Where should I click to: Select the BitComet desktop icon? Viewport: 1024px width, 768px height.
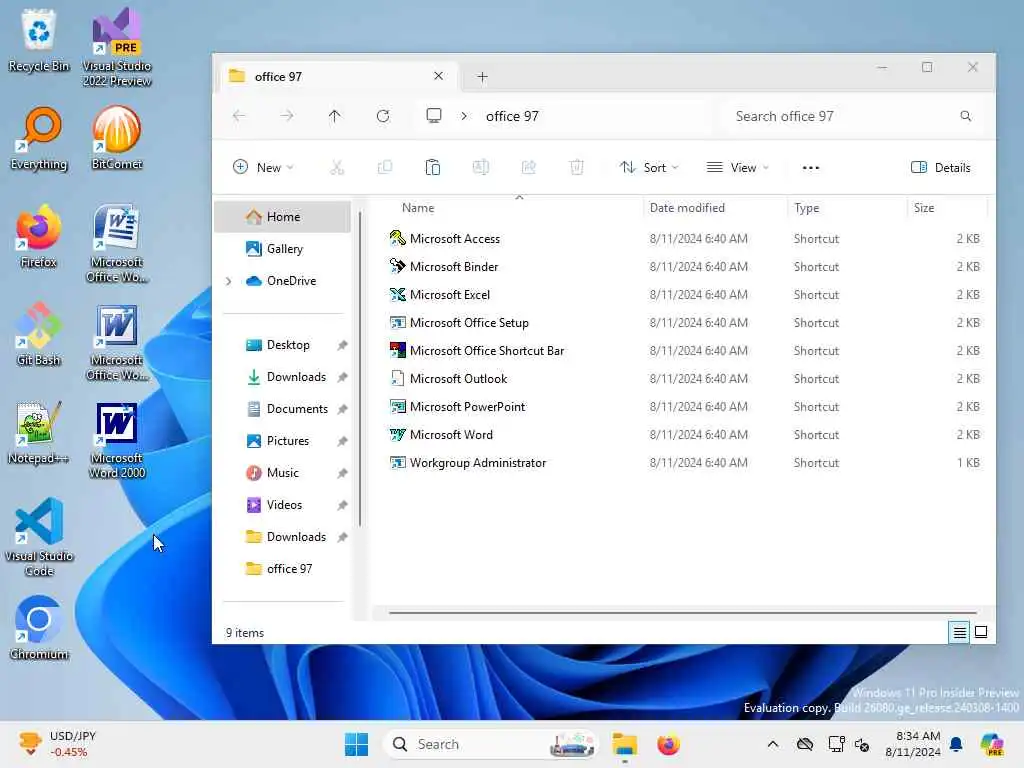point(117,138)
